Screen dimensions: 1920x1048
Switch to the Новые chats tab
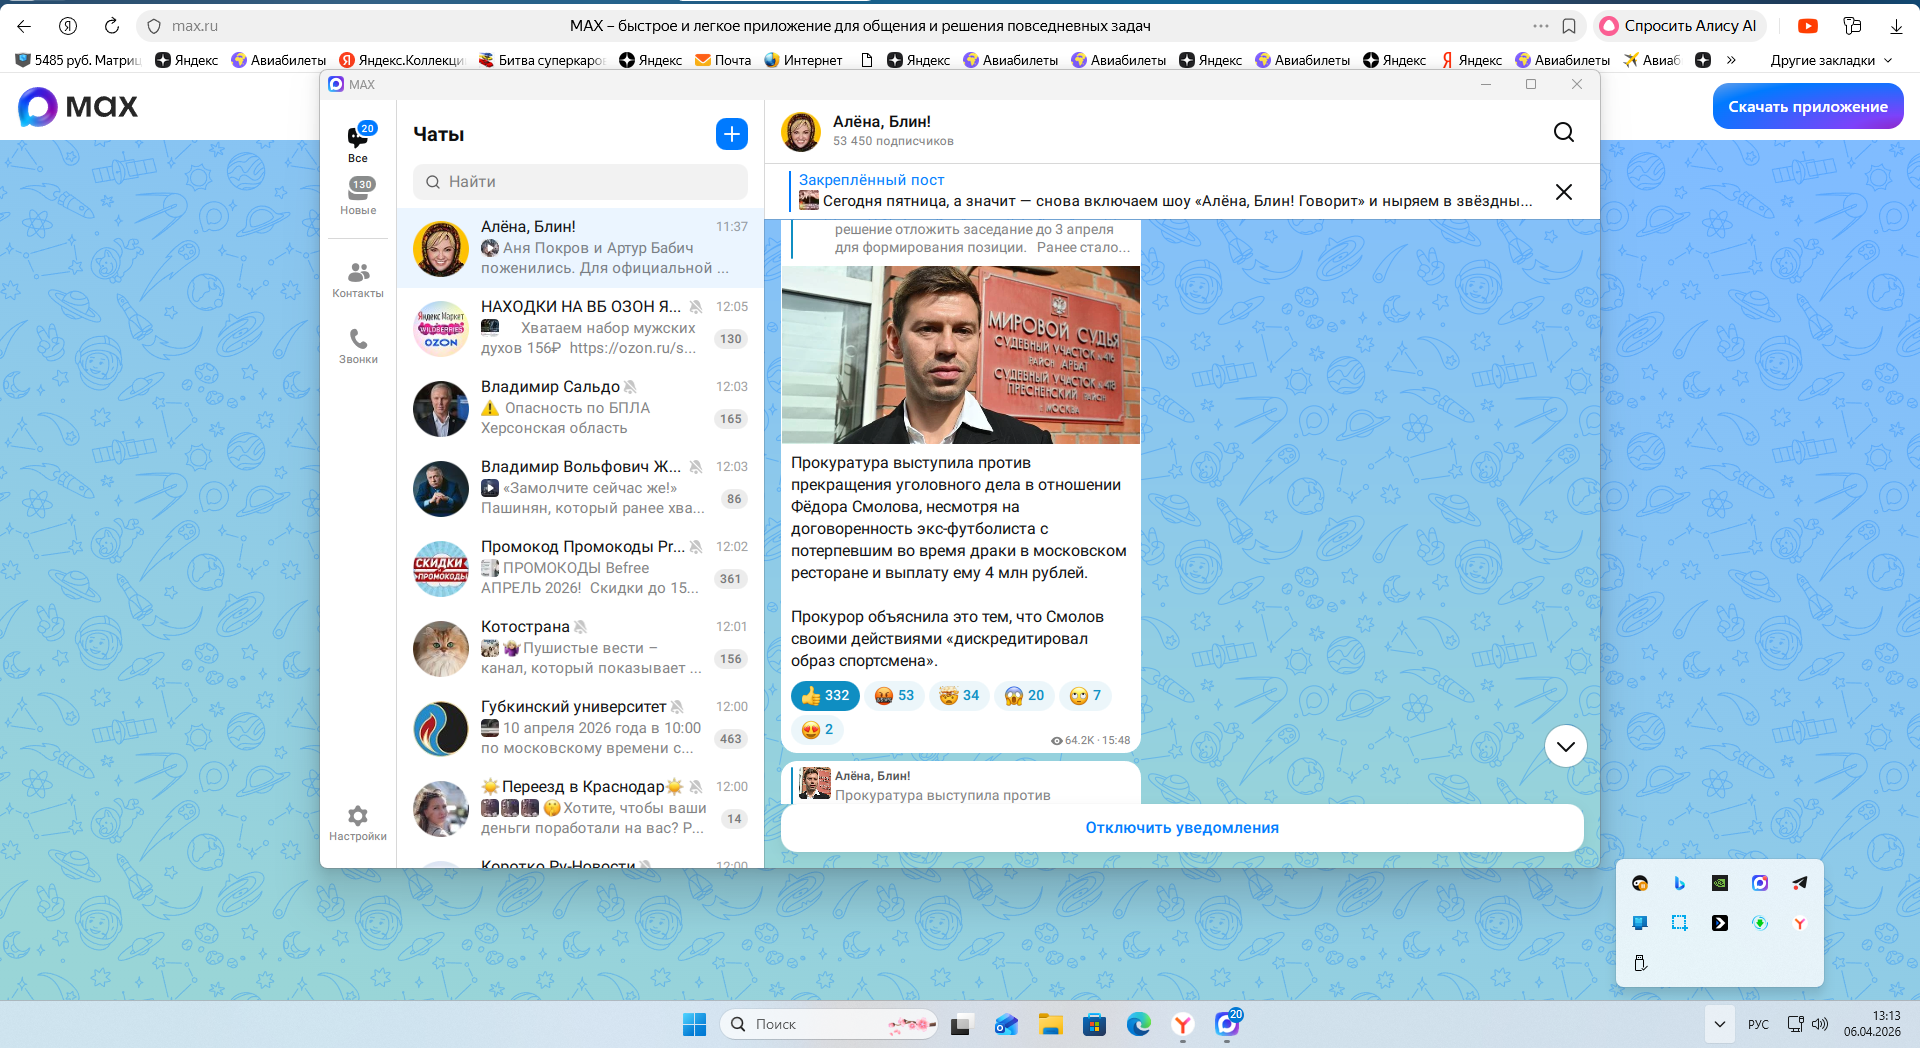click(x=358, y=196)
